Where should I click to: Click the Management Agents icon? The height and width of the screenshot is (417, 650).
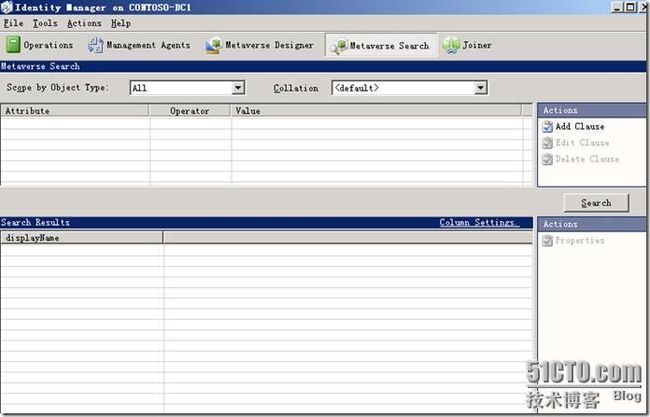pyautogui.click(x=95, y=45)
